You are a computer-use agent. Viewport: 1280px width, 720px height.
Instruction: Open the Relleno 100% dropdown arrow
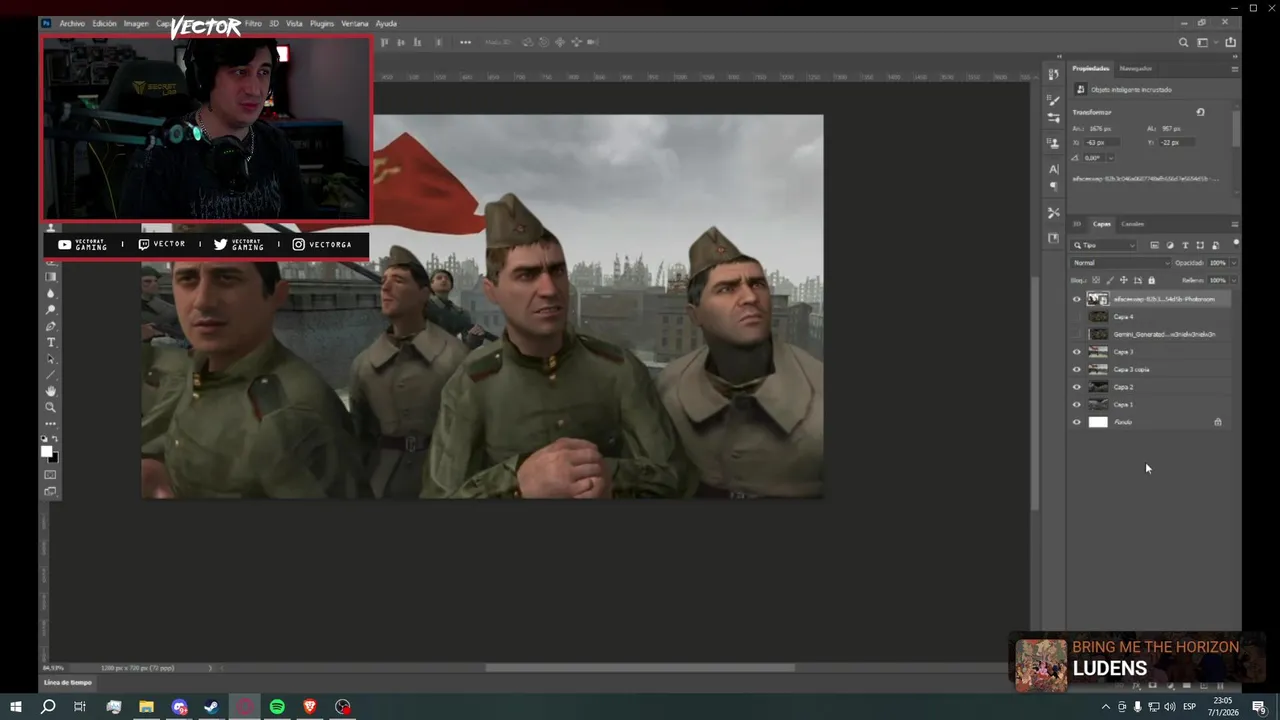tap(1233, 280)
